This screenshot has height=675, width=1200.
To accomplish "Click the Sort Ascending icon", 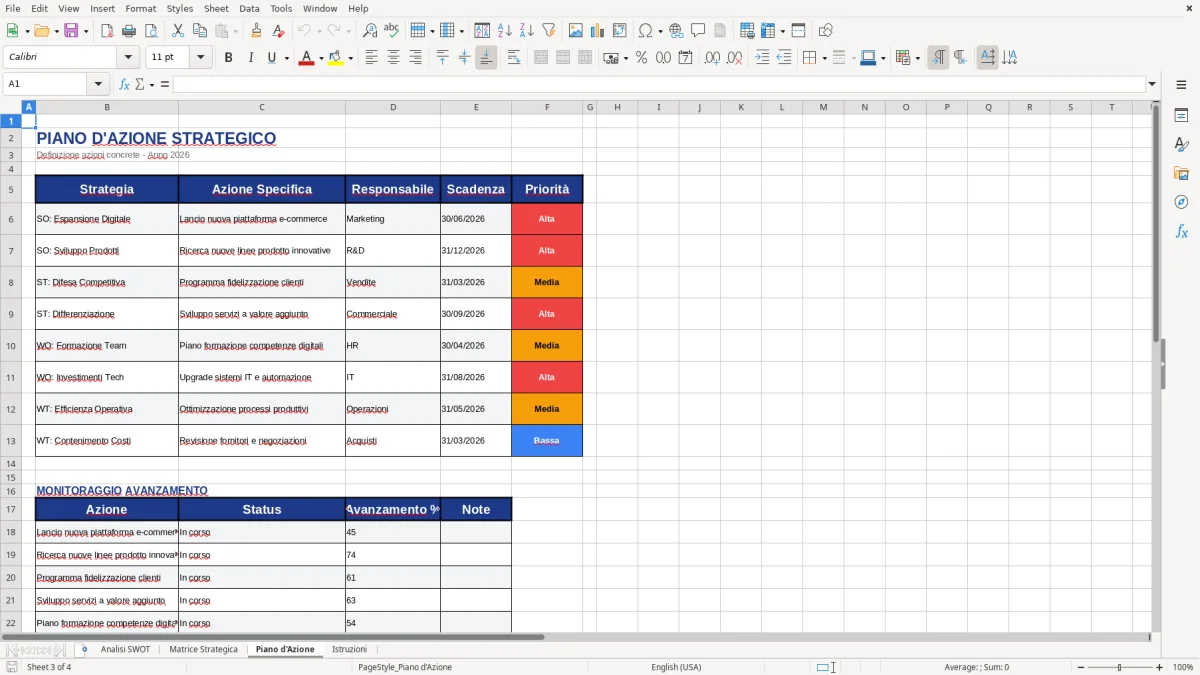I will tap(505, 29).
